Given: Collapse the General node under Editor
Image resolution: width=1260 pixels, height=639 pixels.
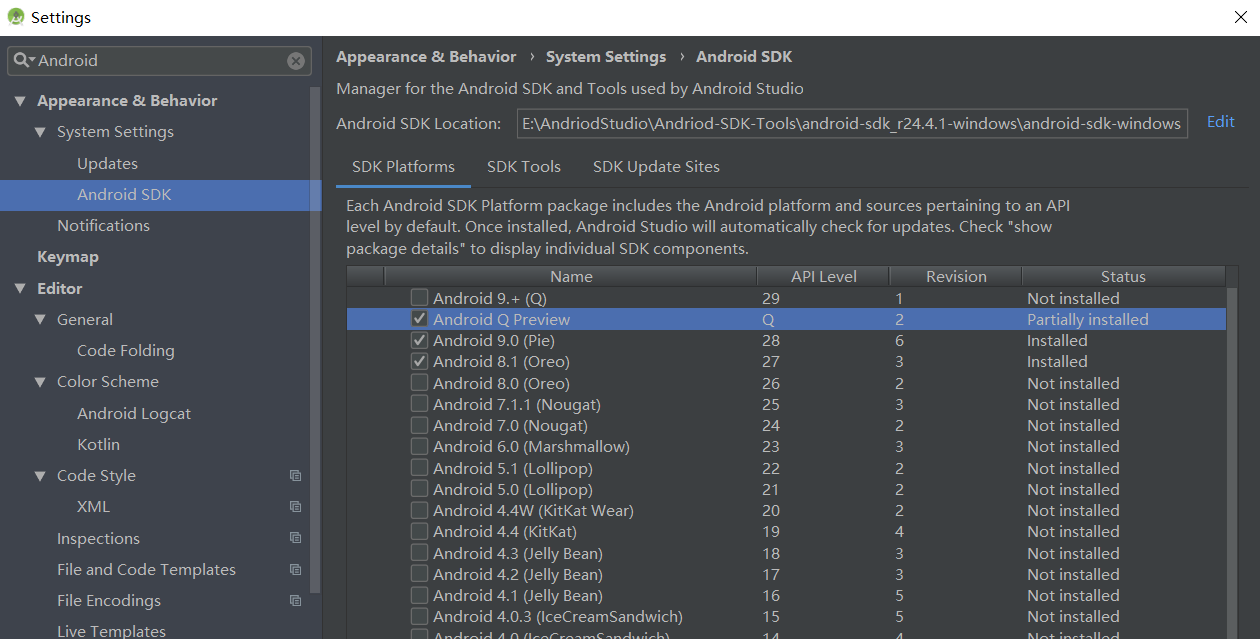Looking at the screenshot, I should click(40, 320).
